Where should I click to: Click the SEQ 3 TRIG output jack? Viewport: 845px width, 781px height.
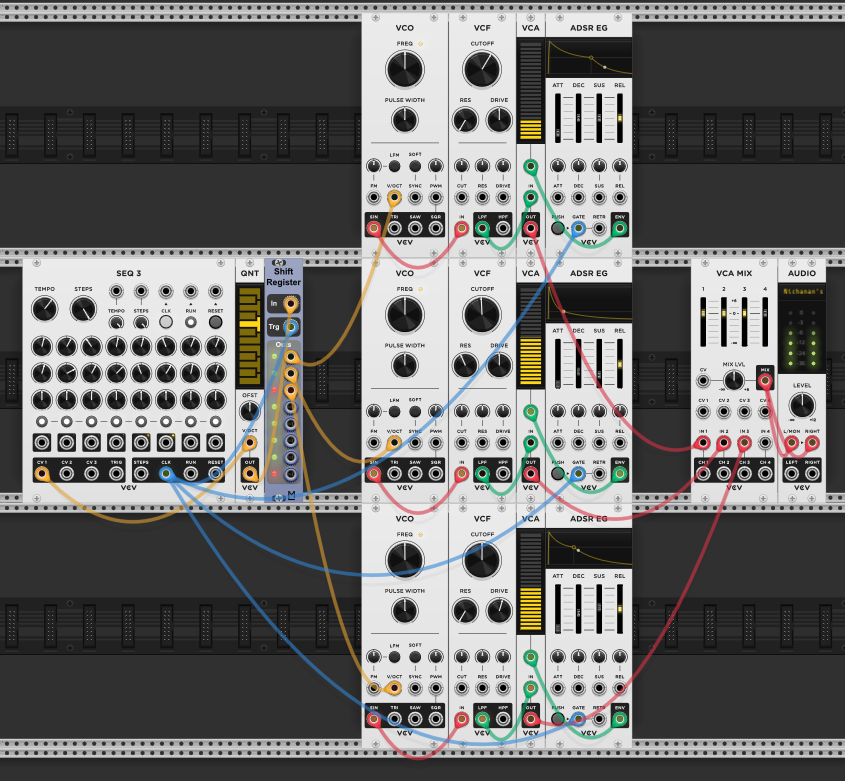pyautogui.click(x=116, y=474)
